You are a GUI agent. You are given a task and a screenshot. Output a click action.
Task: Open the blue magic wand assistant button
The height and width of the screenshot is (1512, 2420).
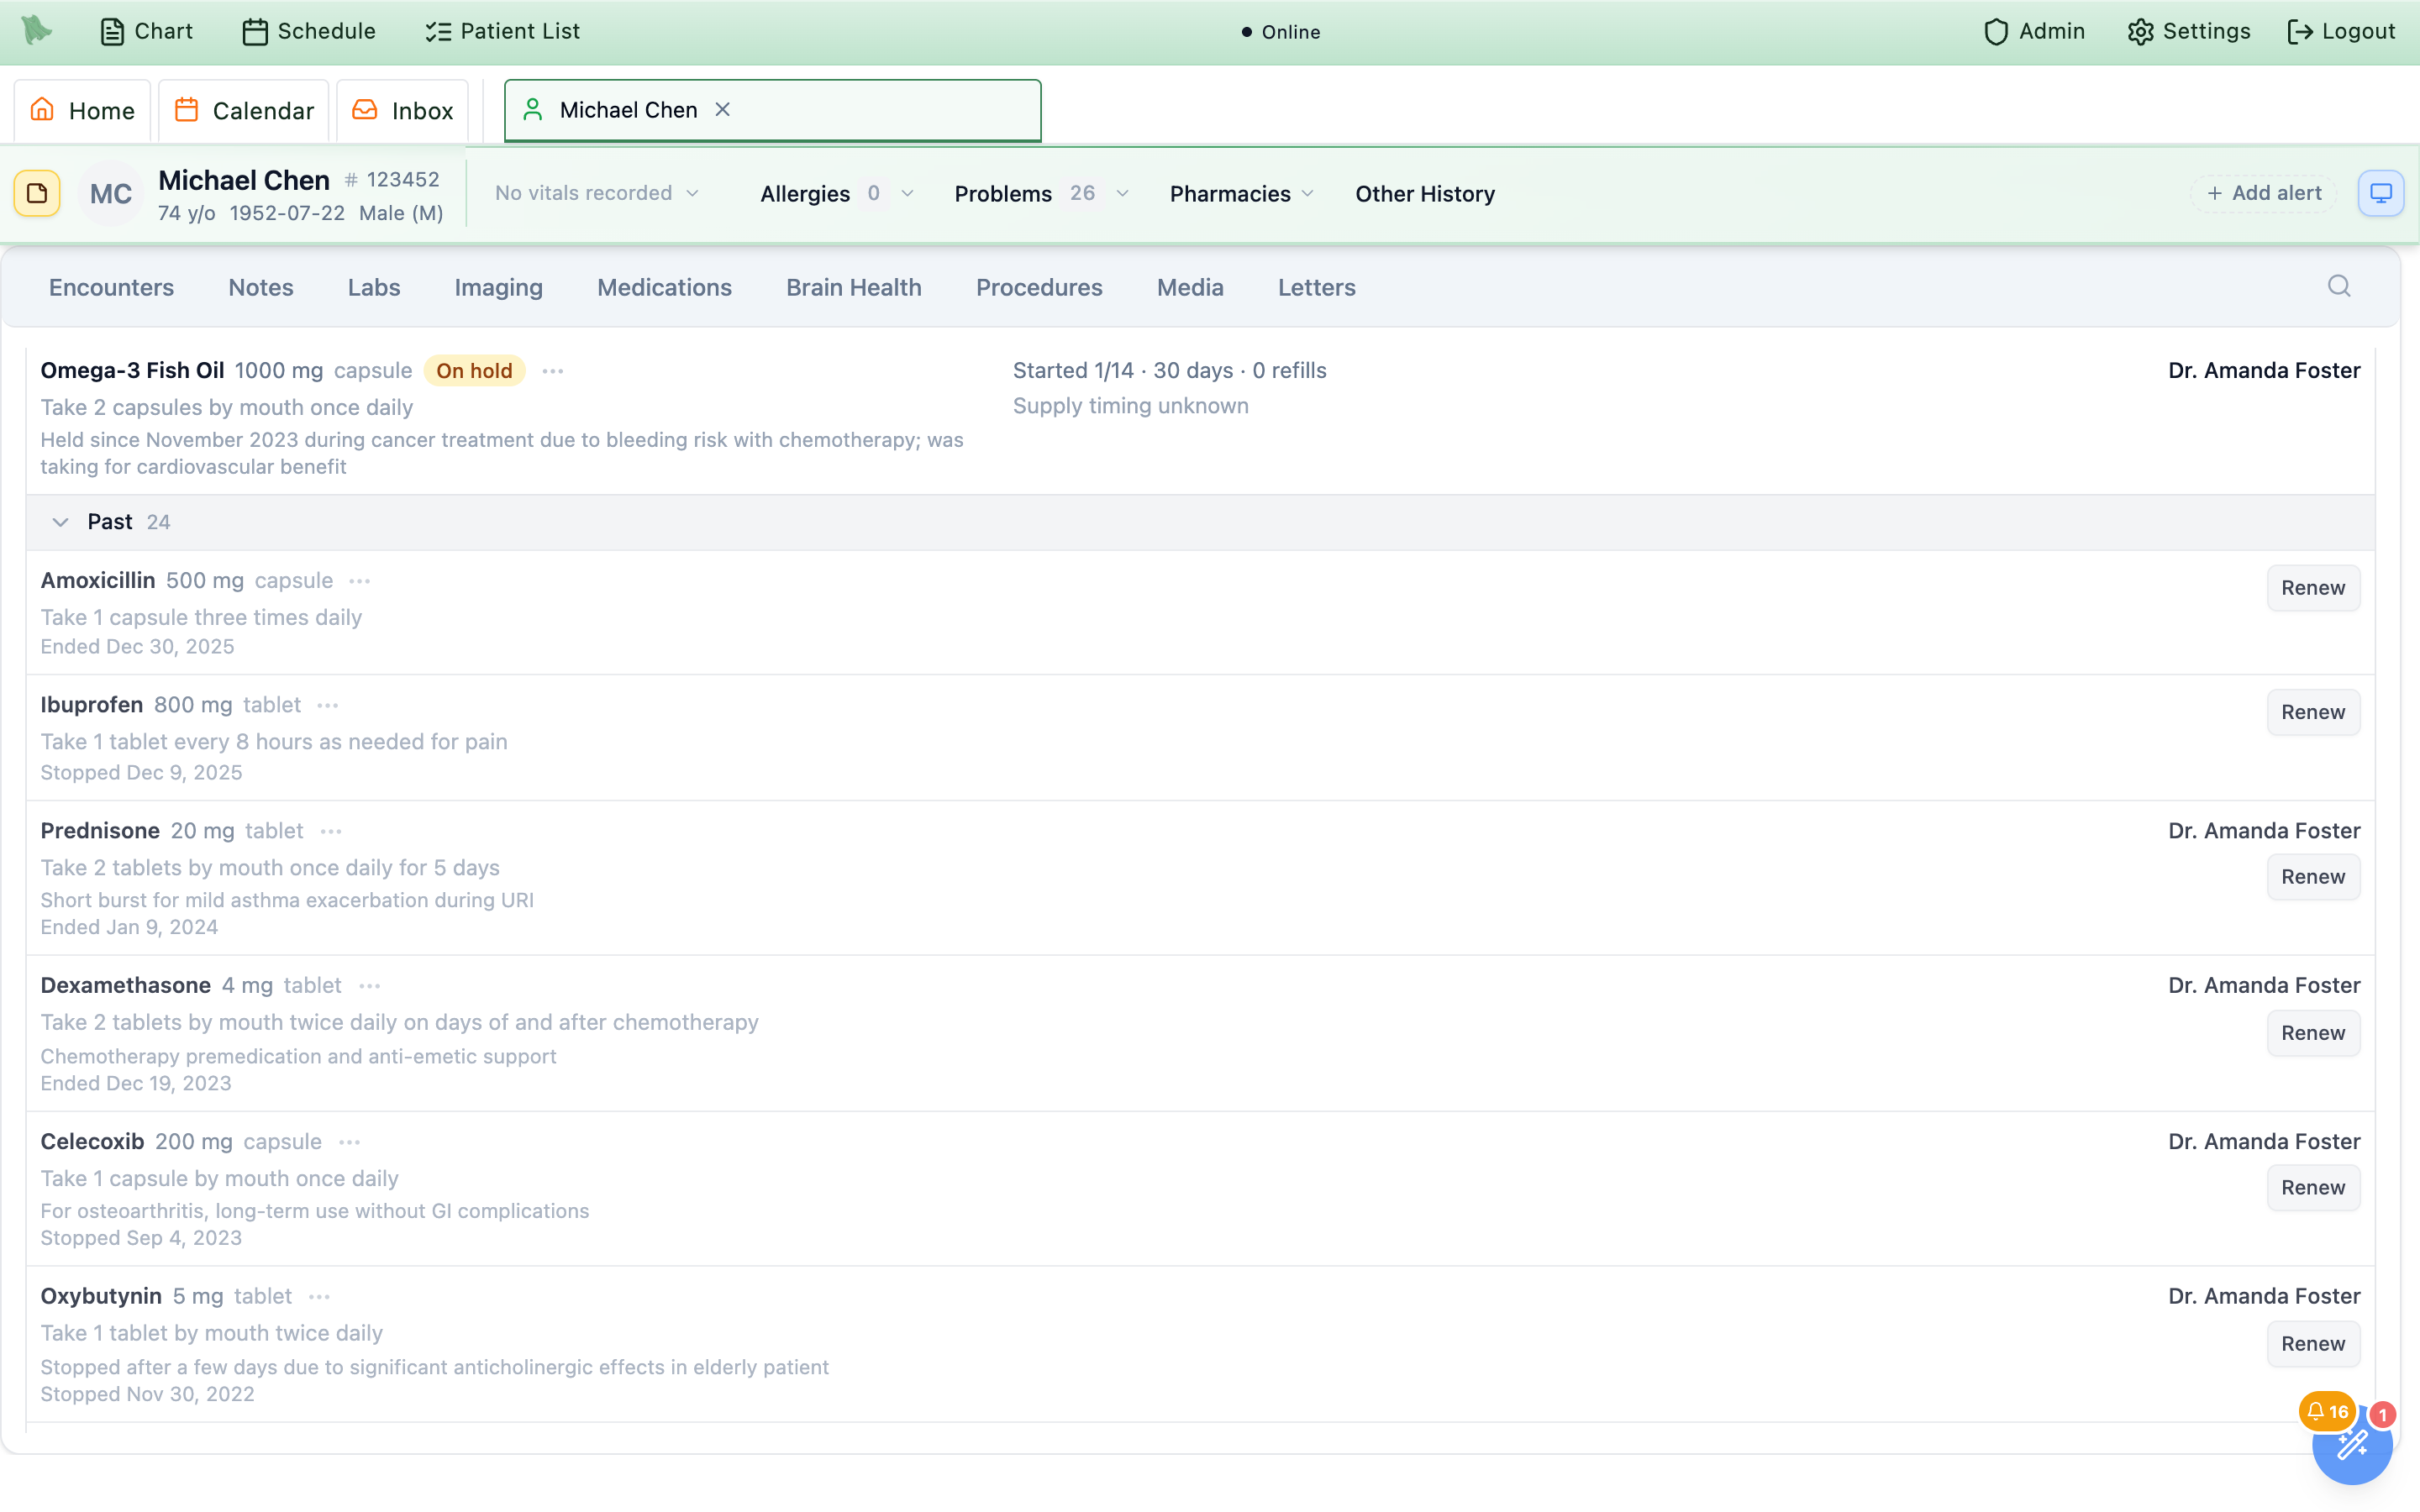[x=2352, y=1445]
